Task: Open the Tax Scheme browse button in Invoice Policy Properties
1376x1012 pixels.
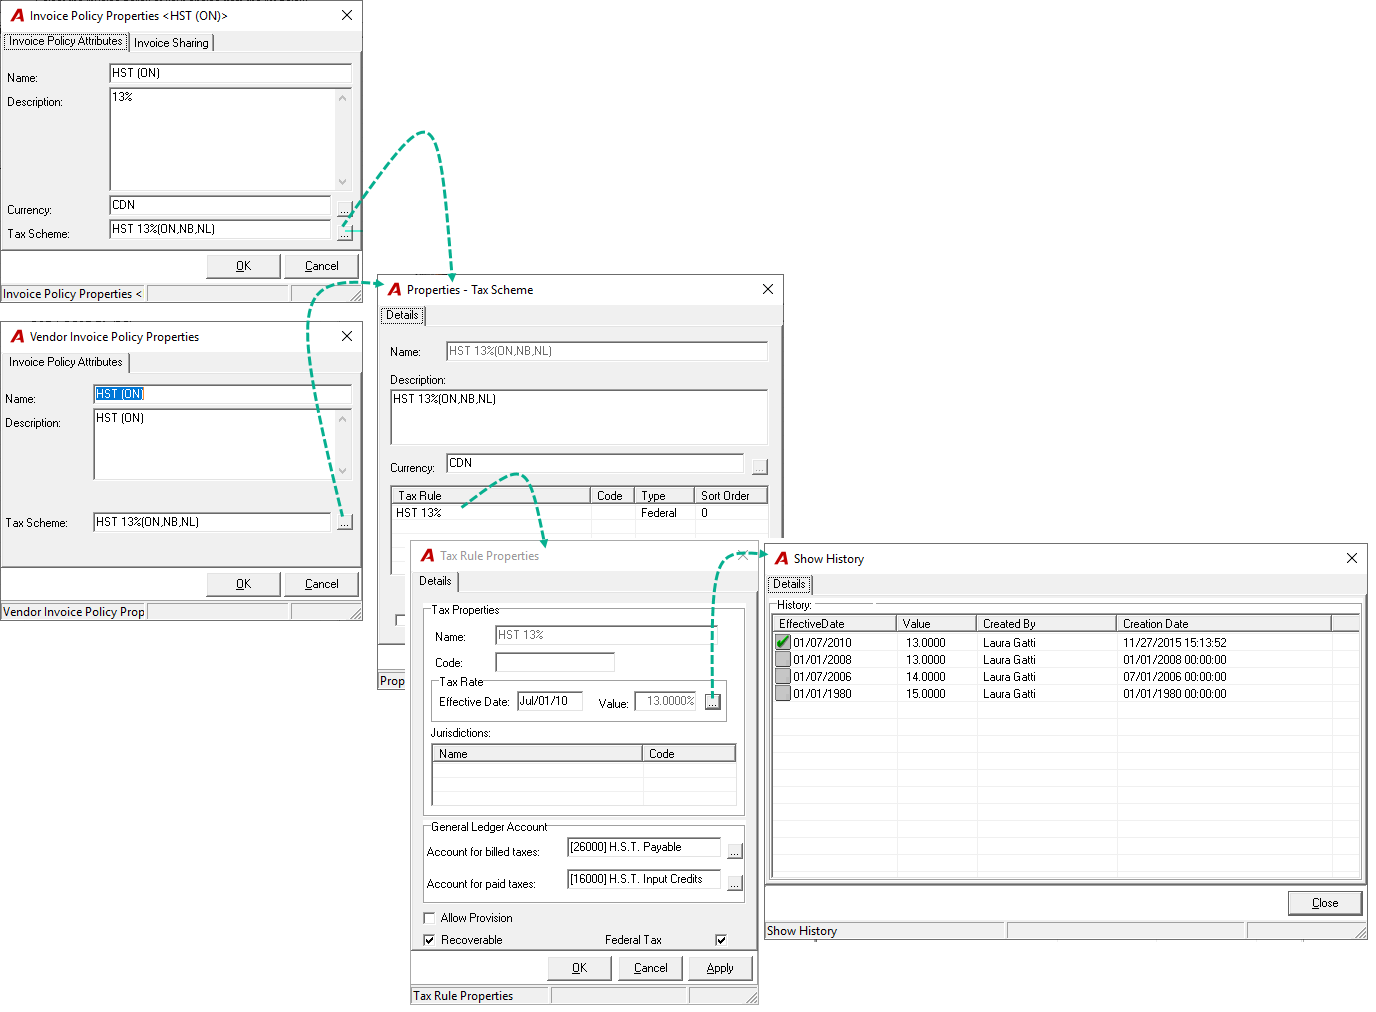Action: (x=344, y=233)
